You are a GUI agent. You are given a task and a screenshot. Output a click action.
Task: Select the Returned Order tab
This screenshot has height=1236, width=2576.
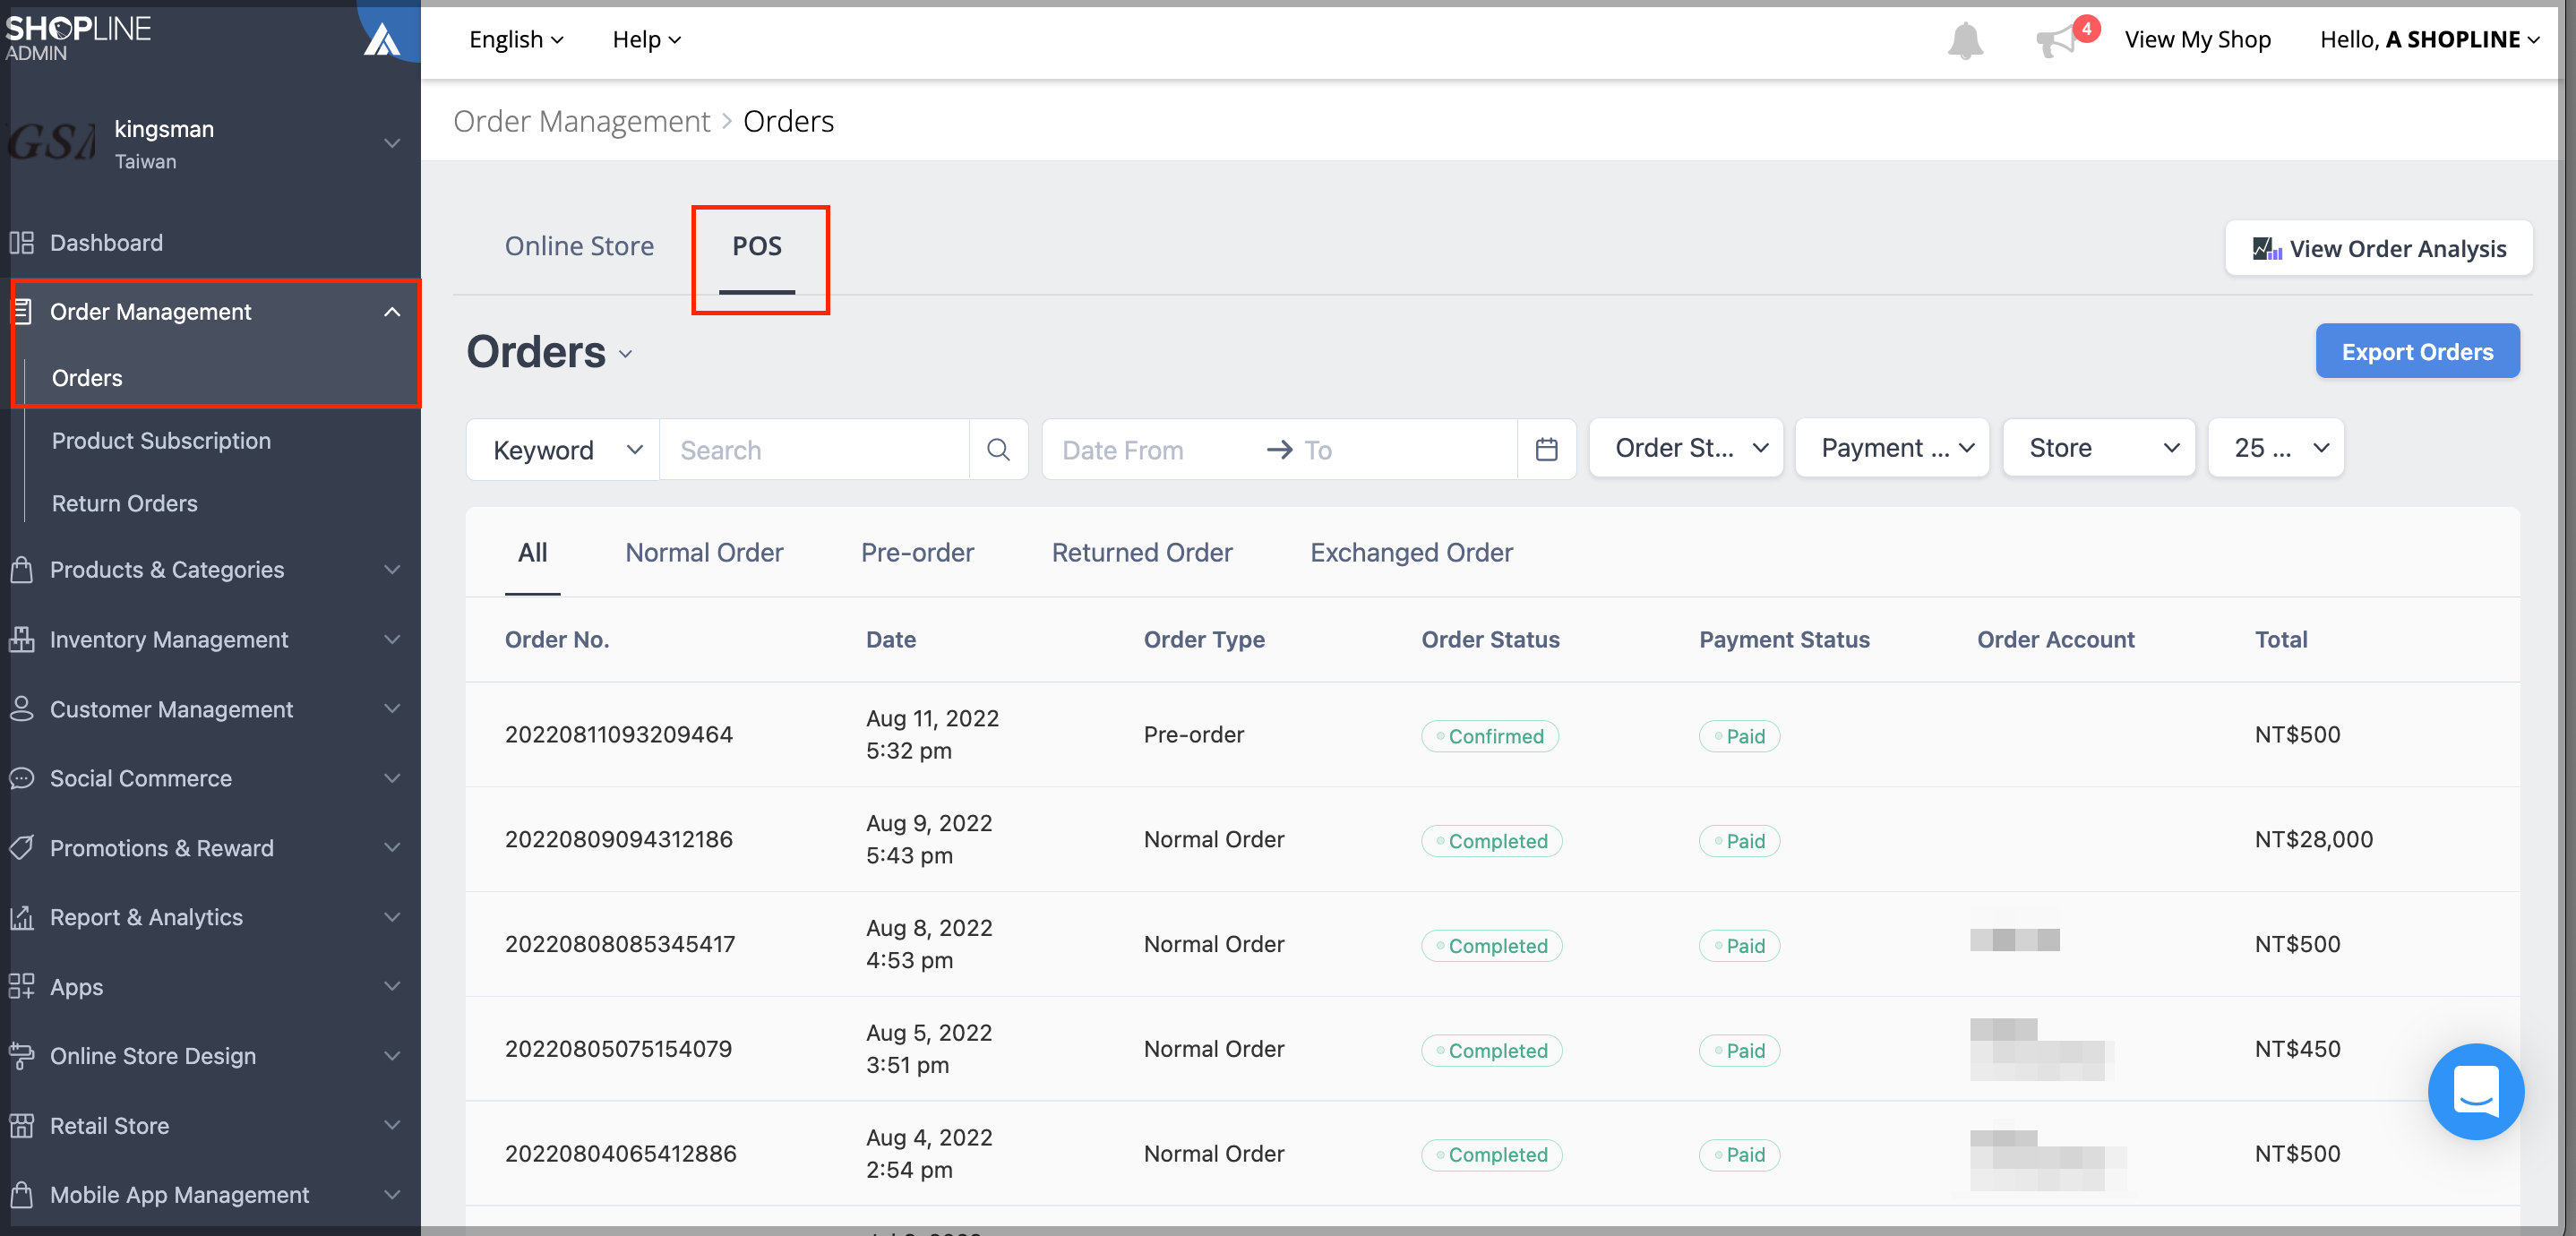click(1142, 553)
